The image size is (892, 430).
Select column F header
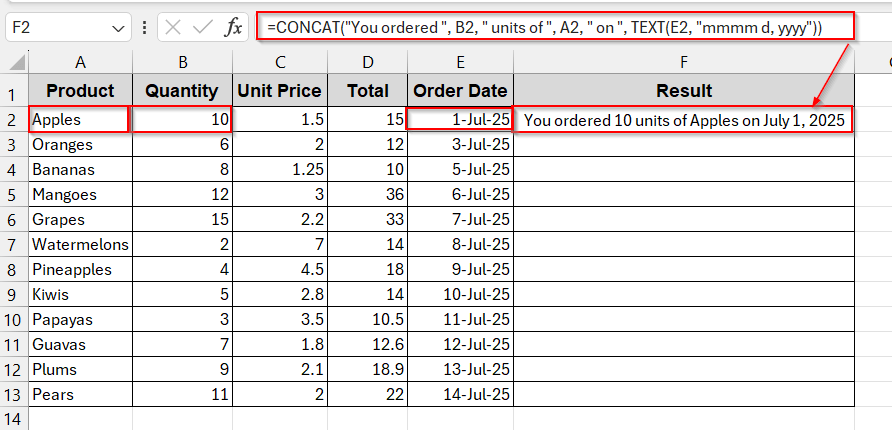(x=683, y=62)
